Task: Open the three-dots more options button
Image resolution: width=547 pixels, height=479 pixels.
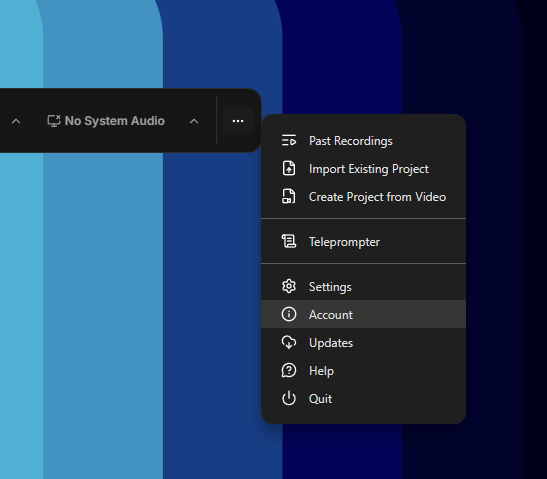Action: 238,121
